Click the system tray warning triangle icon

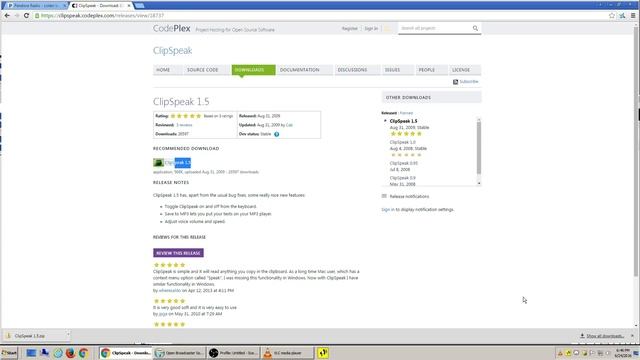tap(560, 353)
